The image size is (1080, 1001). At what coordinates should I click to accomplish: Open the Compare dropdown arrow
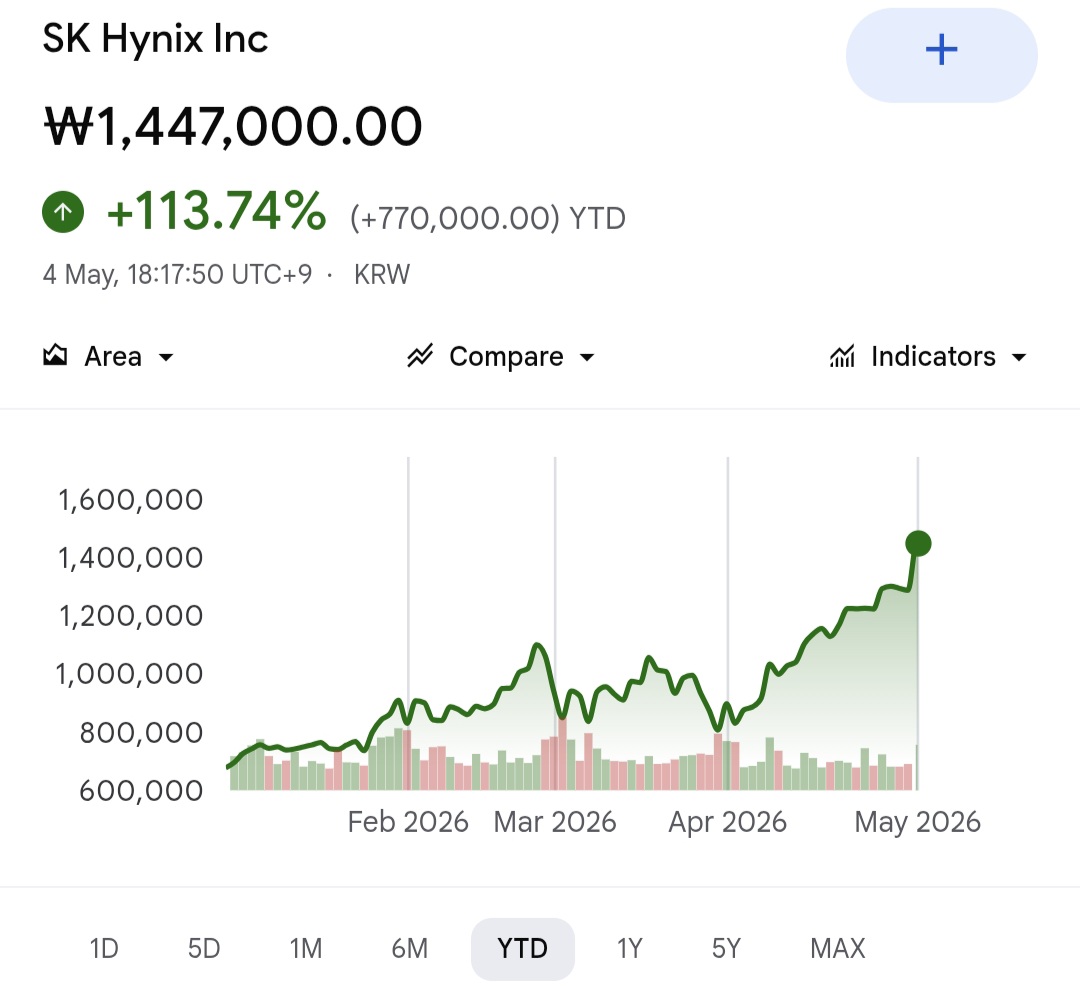coord(587,357)
